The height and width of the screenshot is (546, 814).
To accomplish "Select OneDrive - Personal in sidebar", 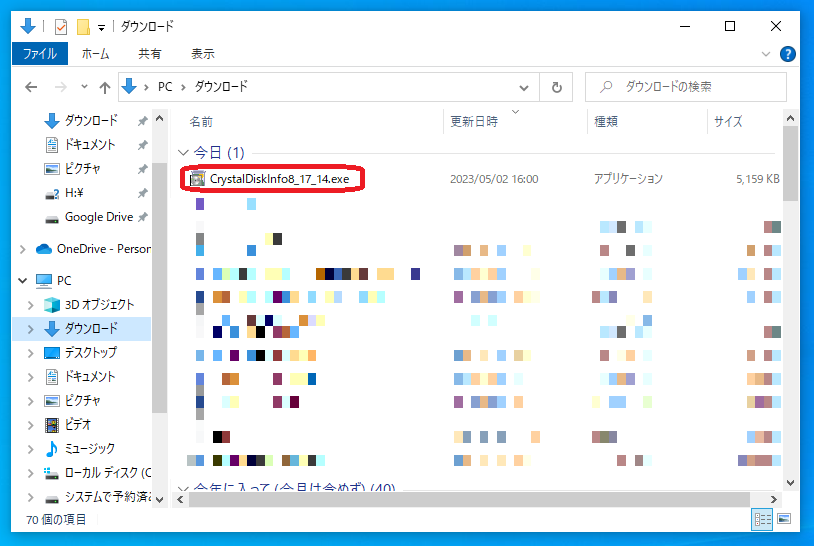I will point(104,249).
